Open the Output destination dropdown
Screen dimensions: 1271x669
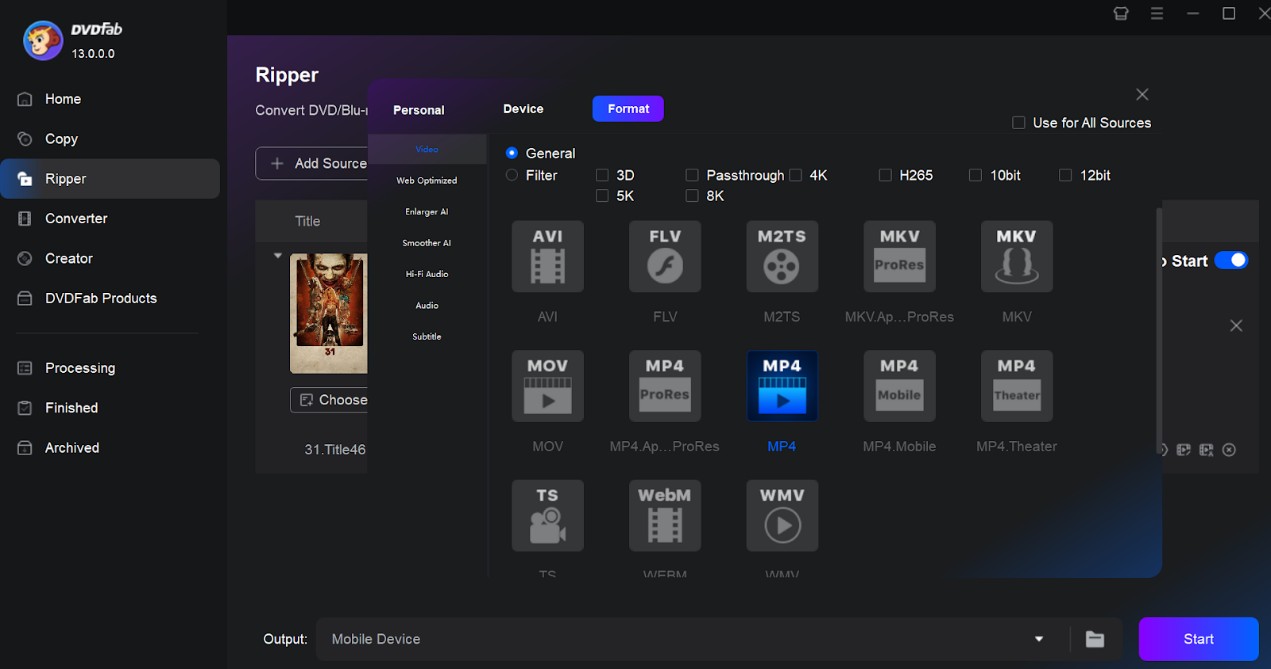coord(1038,638)
